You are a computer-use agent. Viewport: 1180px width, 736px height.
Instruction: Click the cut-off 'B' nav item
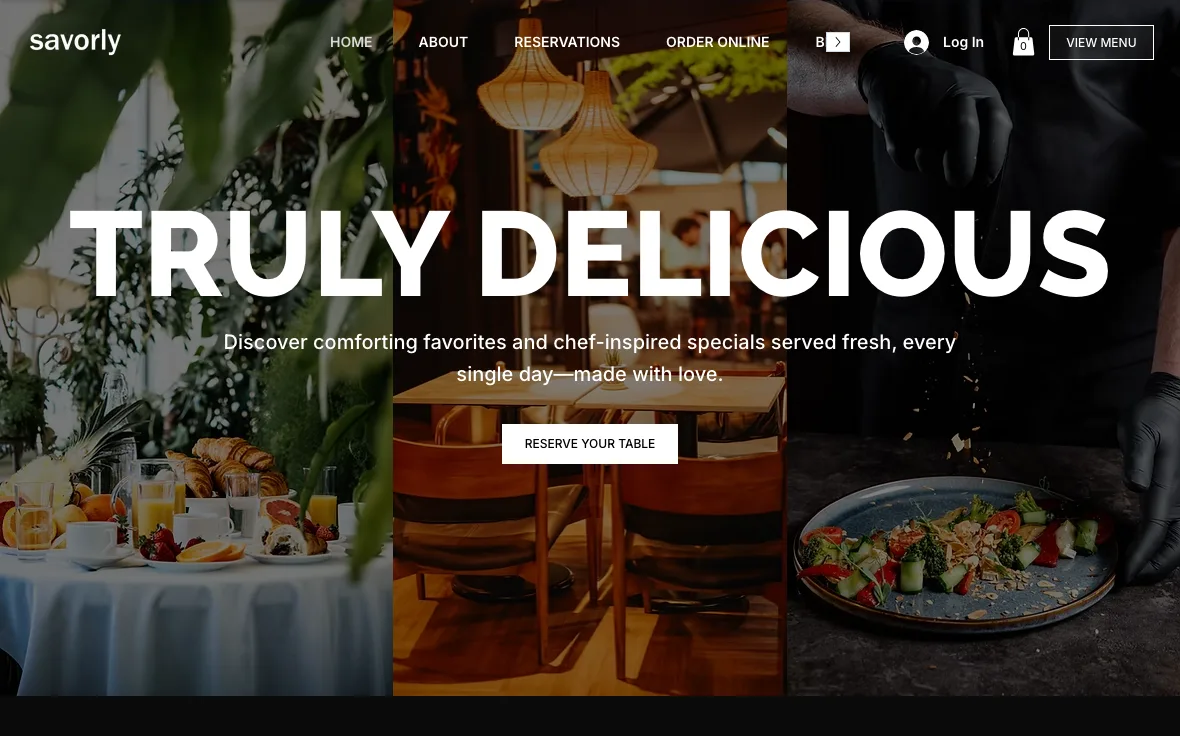[820, 42]
